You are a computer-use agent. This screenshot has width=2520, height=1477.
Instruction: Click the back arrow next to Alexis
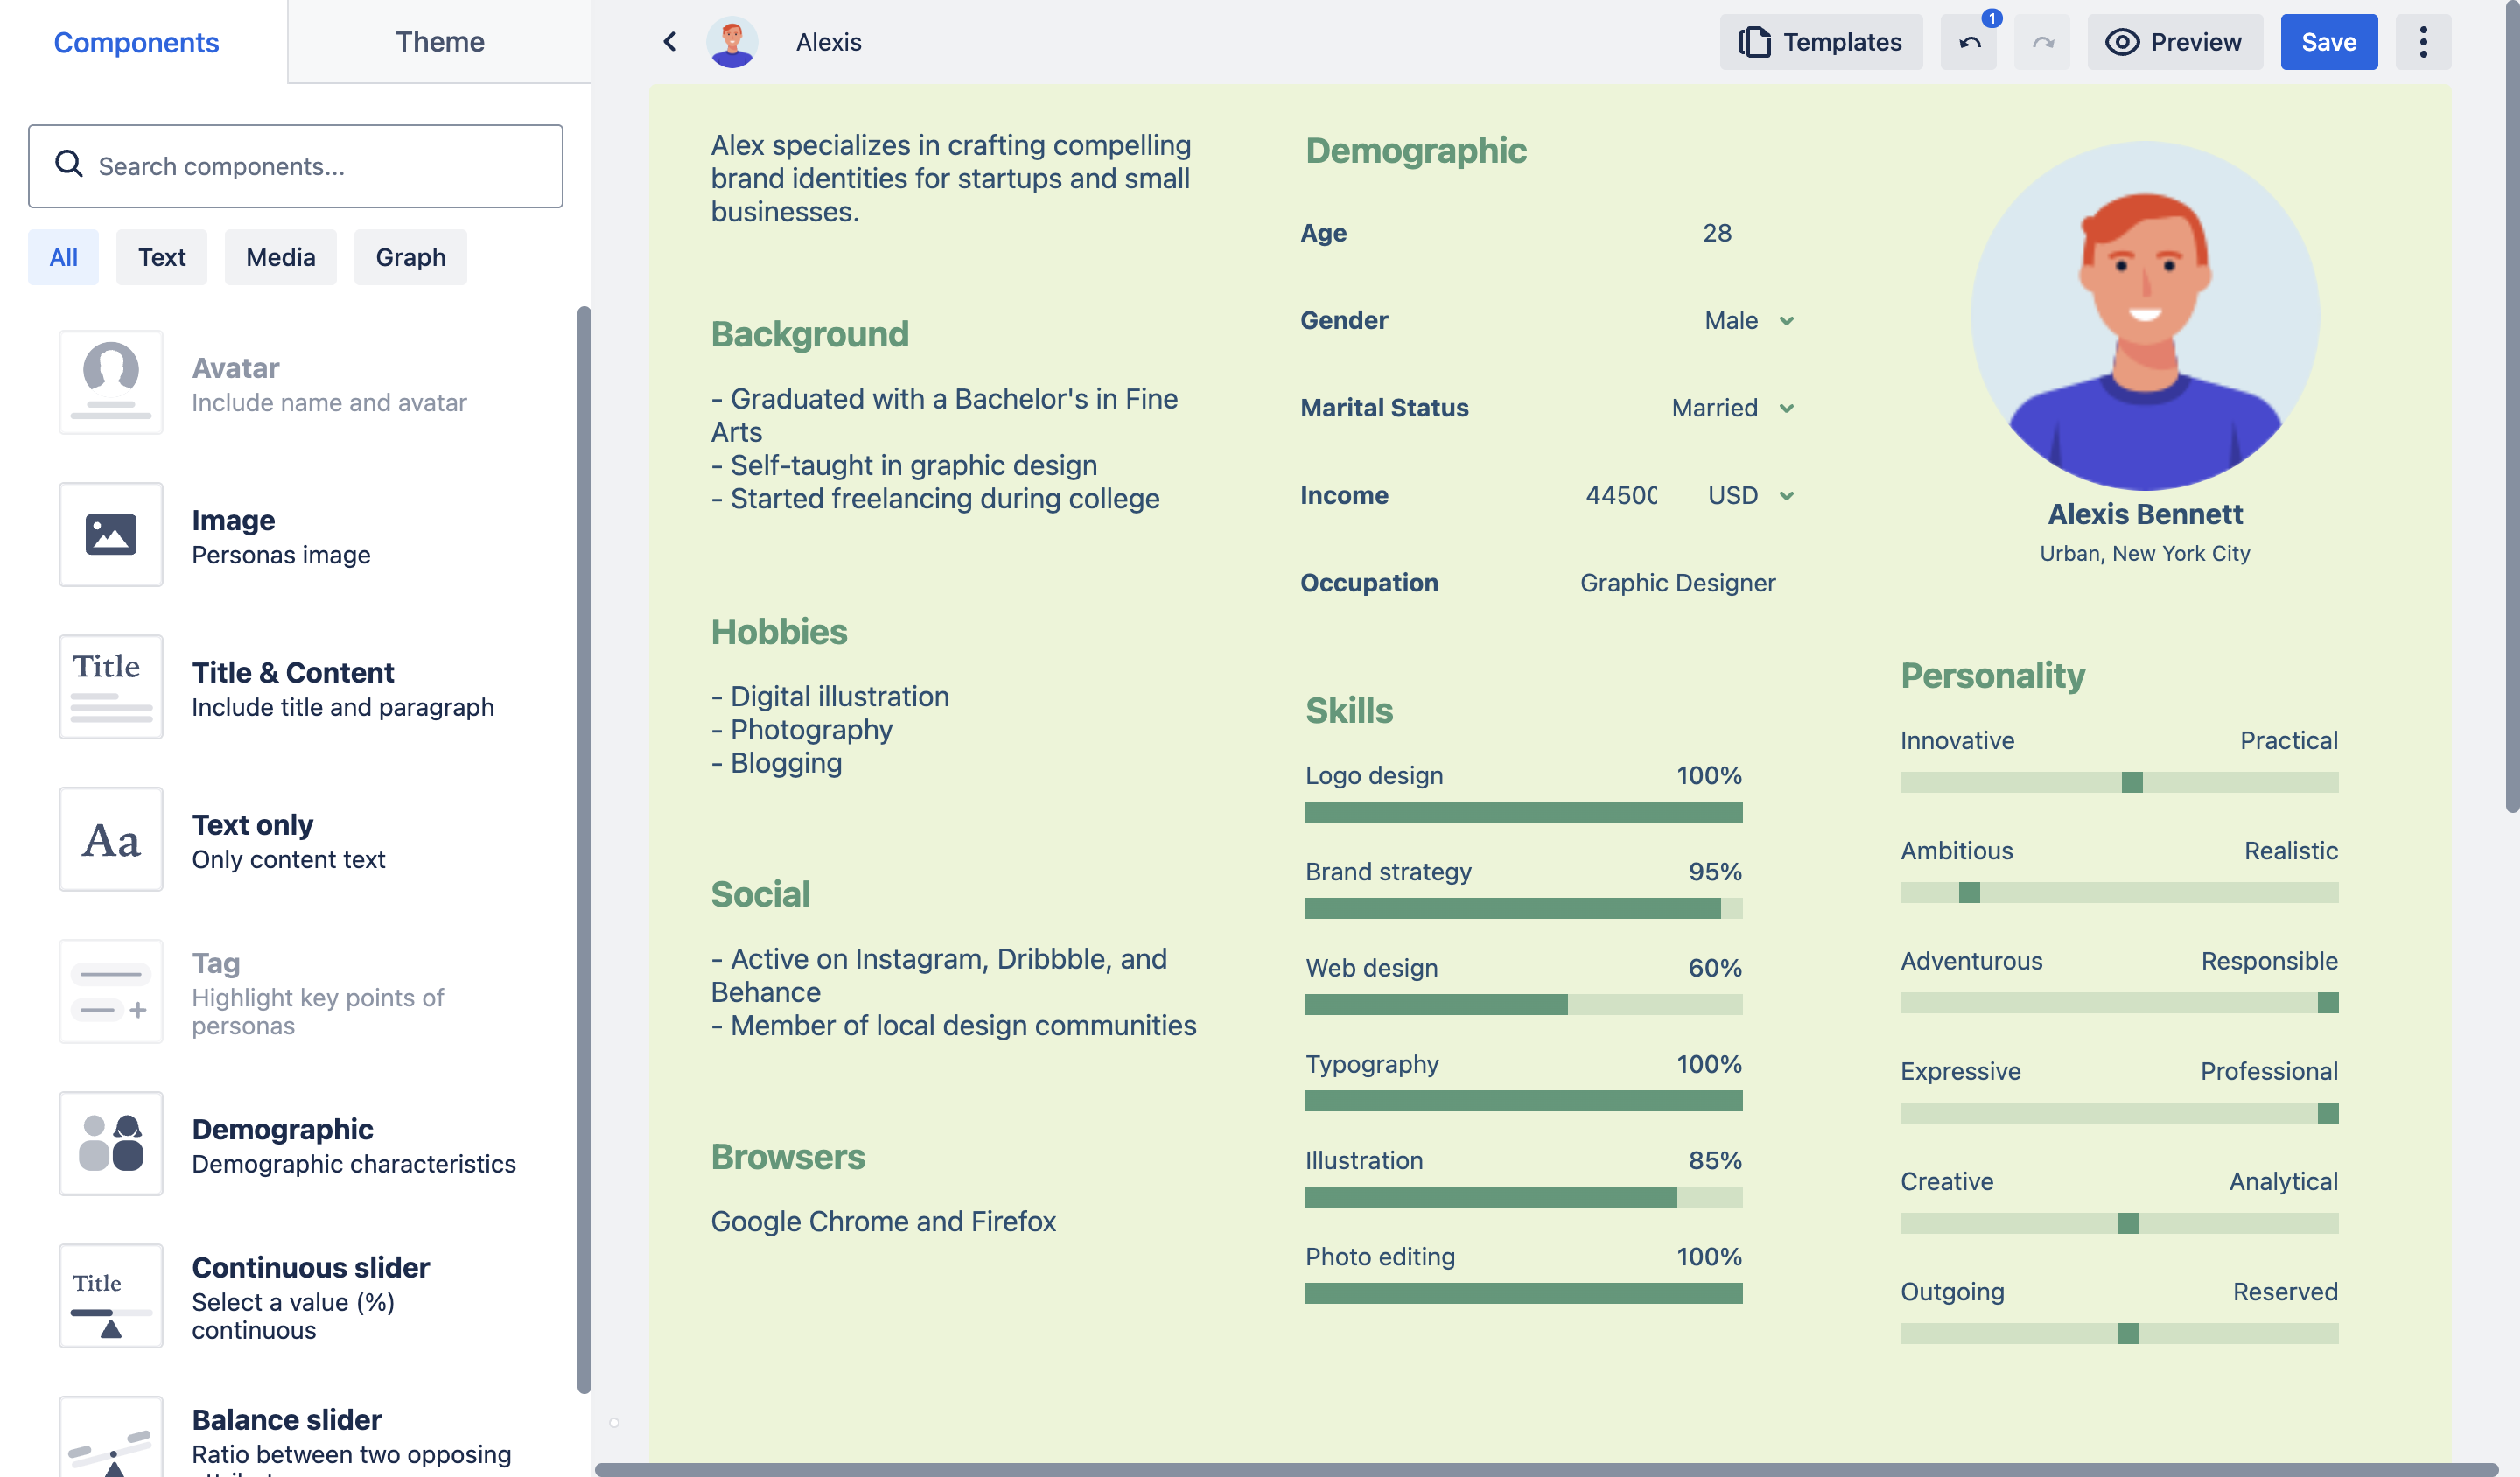(x=669, y=42)
